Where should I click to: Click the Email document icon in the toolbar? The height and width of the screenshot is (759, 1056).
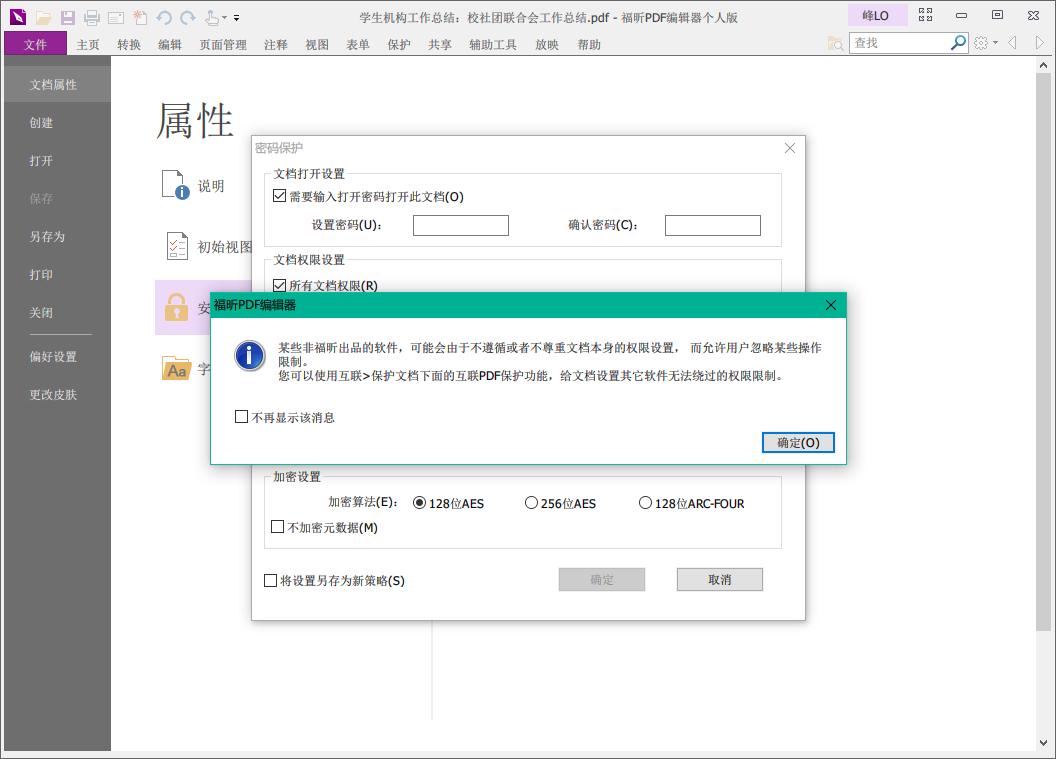pos(115,17)
